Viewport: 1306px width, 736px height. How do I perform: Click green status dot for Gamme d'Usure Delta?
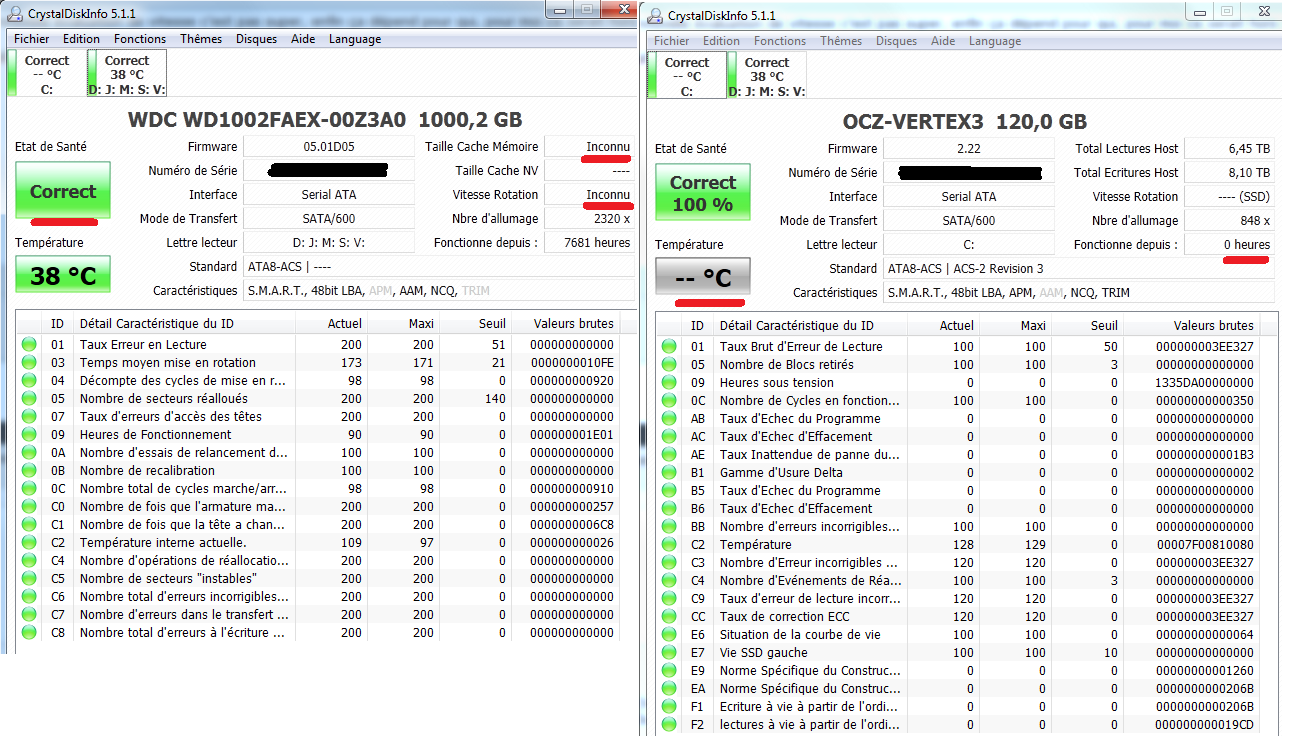[669, 473]
